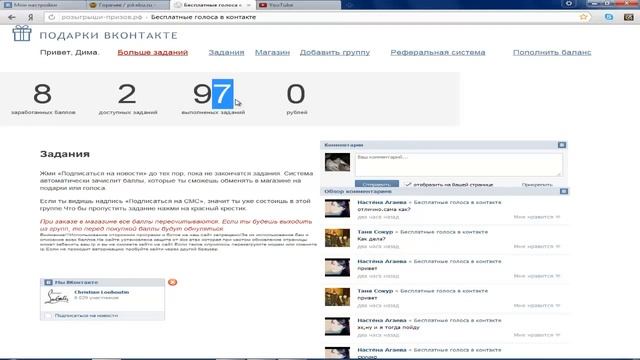Click Настёна Агаева avatar beside 'отлично.сама как?'
Viewport: 640px width, 360px height.
(x=337, y=209)
